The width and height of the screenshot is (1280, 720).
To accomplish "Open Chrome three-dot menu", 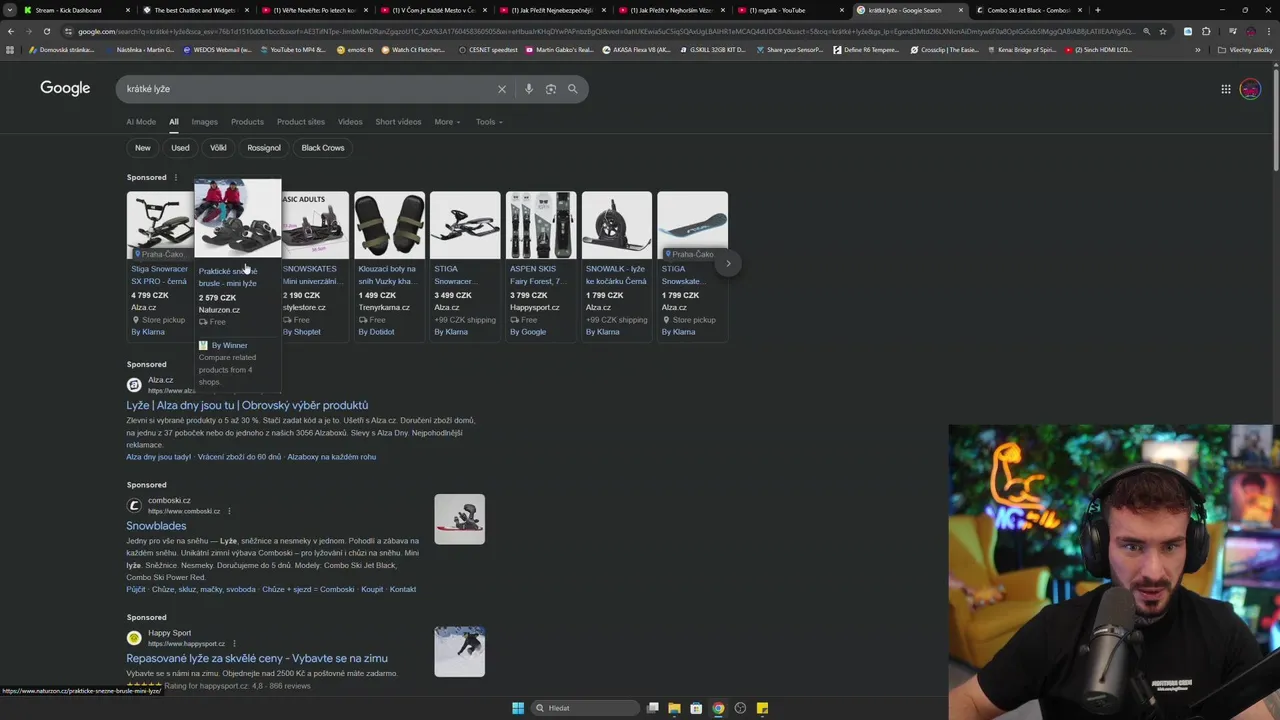I will pos(1269,31).
